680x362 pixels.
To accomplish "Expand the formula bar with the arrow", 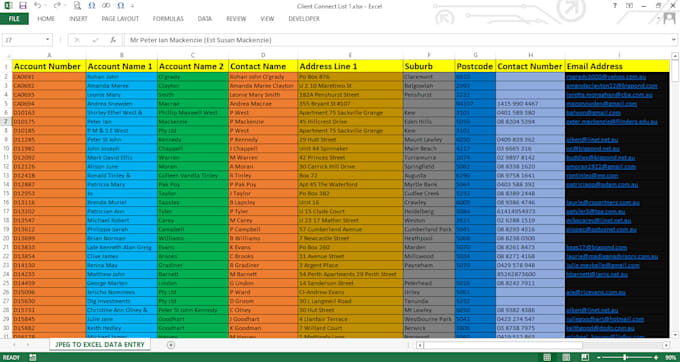I will (x=674, y=40).
